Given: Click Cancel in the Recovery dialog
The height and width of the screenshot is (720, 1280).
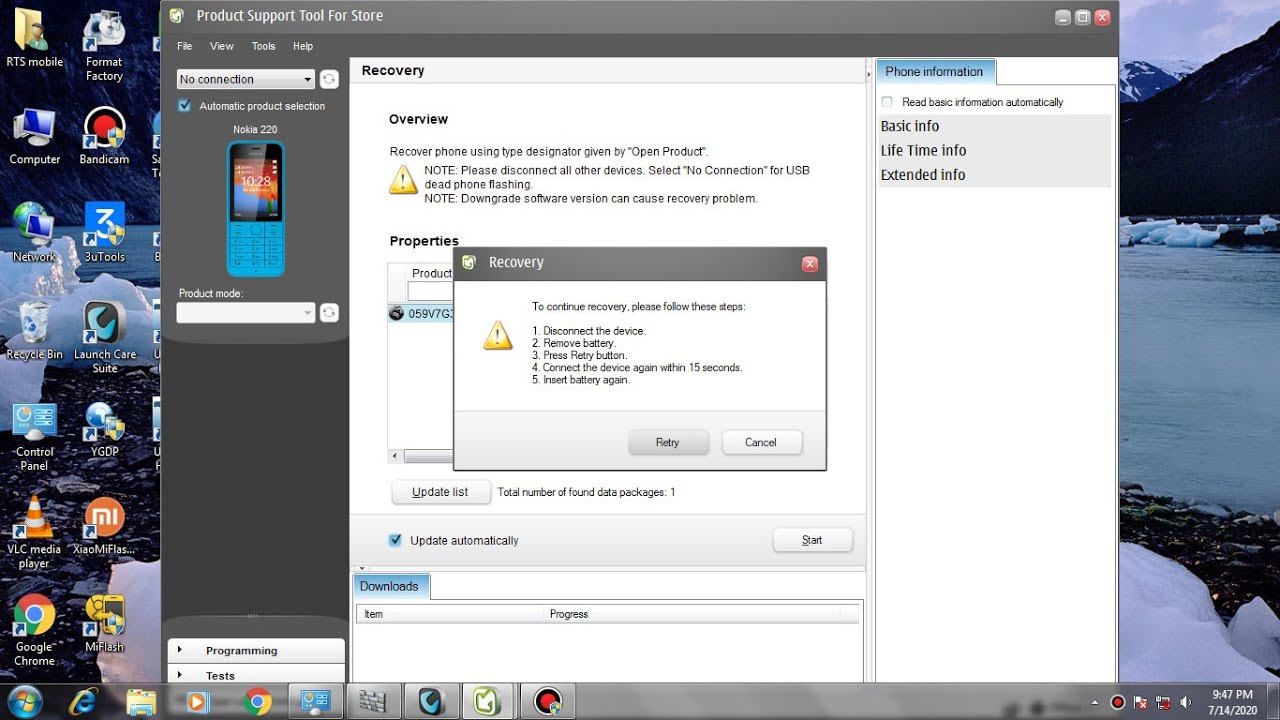Looking at the screenshot, I should (x=761, y=442).
